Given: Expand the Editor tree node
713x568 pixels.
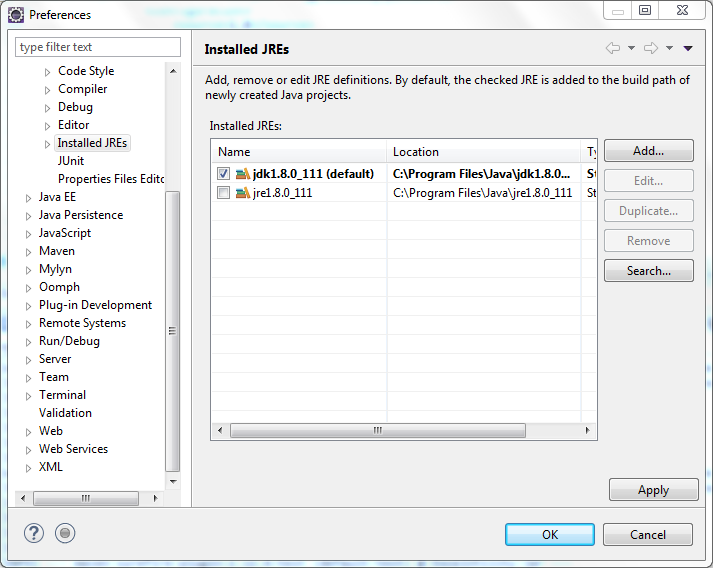Looking at the screenshot, I should click(x=47, y=126).
